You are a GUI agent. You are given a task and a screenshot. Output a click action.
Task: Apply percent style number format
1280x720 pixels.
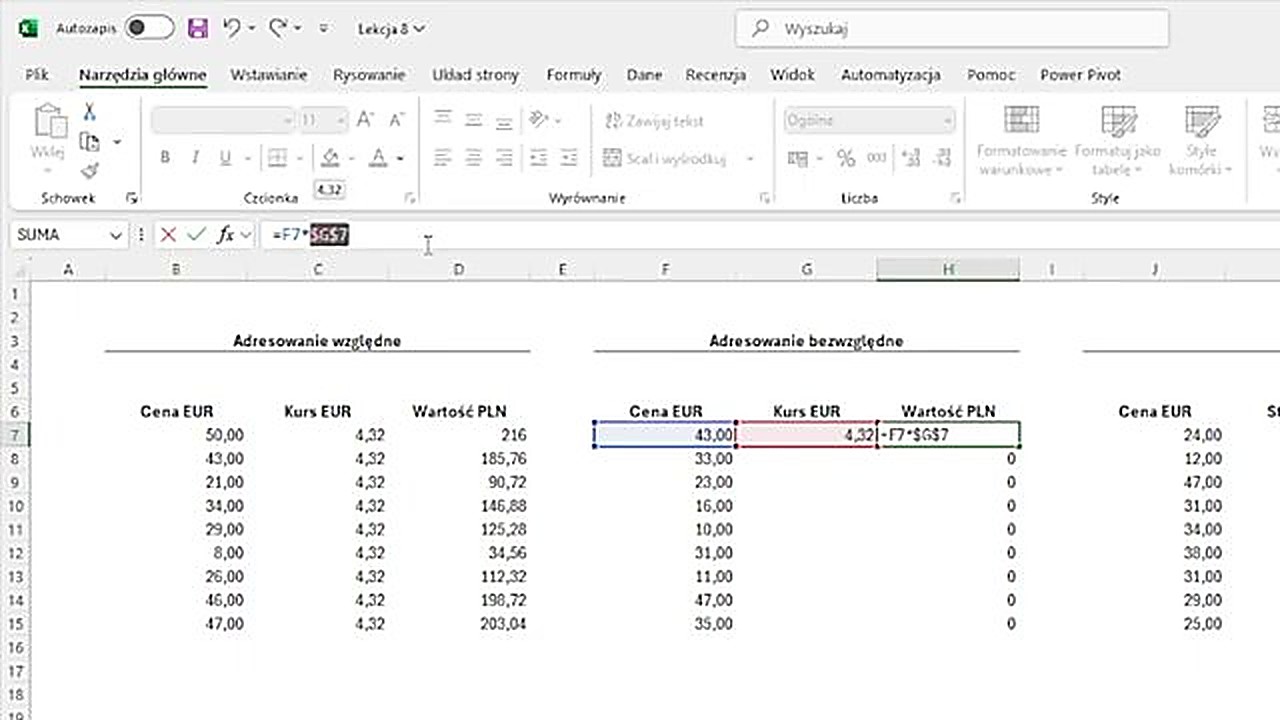tap(846, 158)
